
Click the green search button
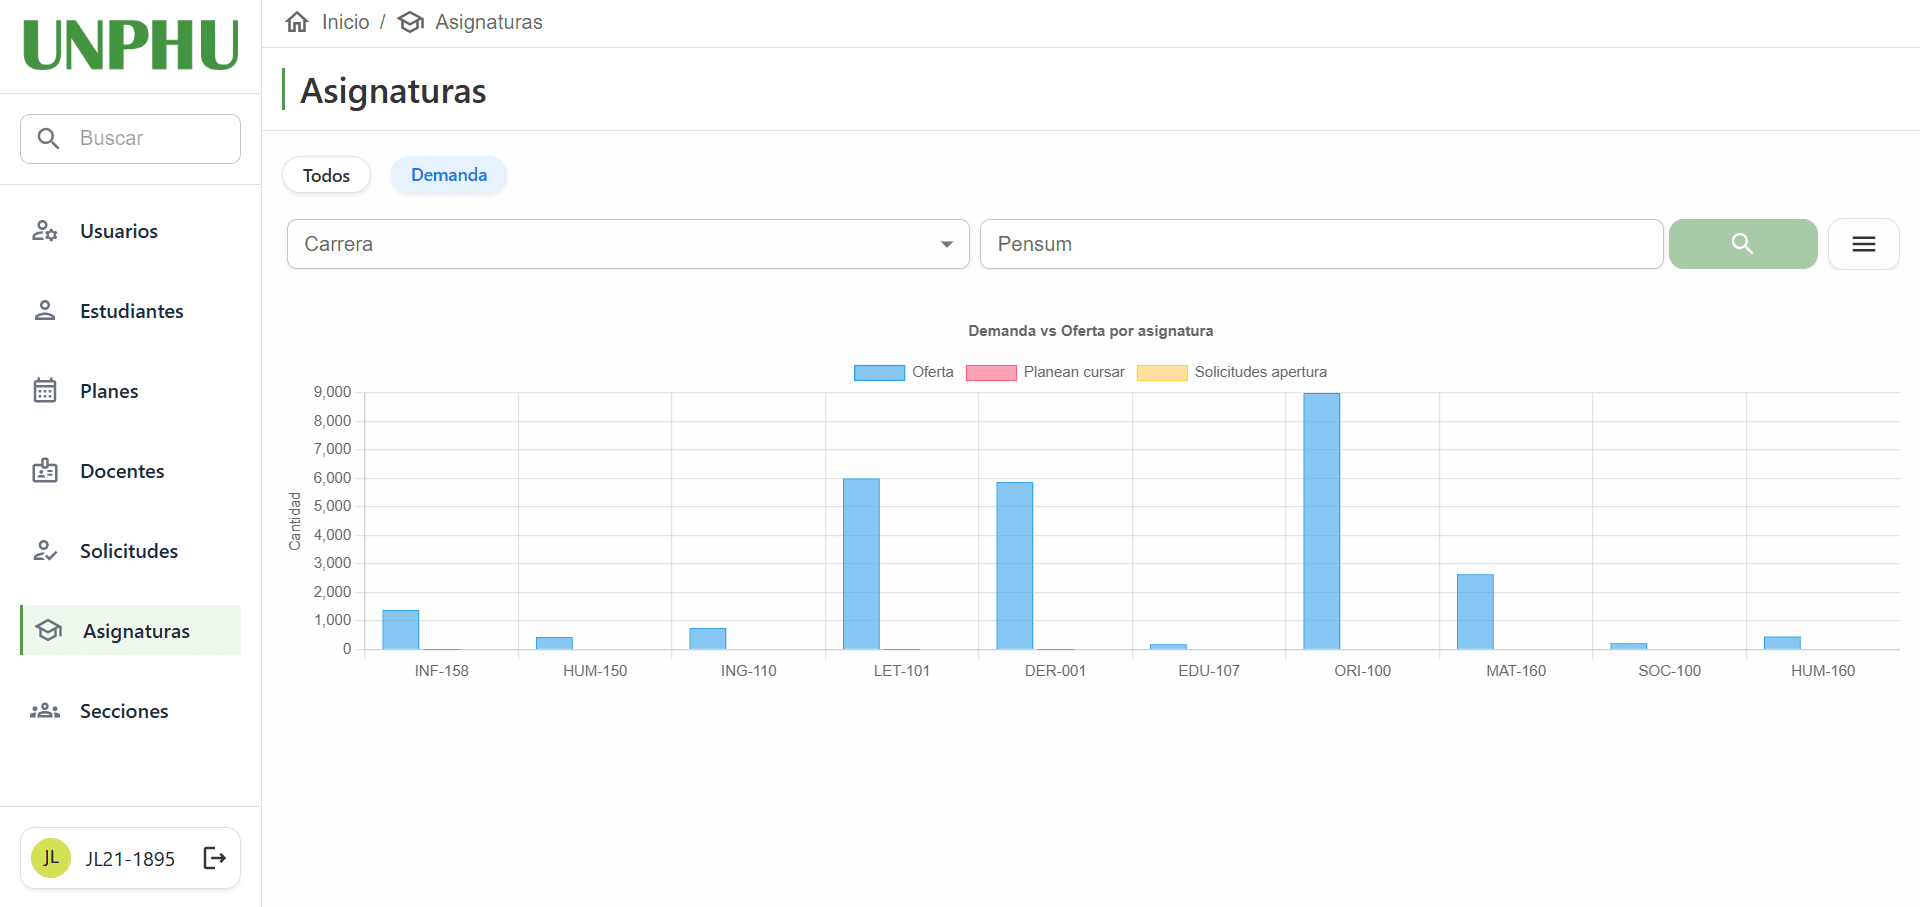click(1743, 244)
